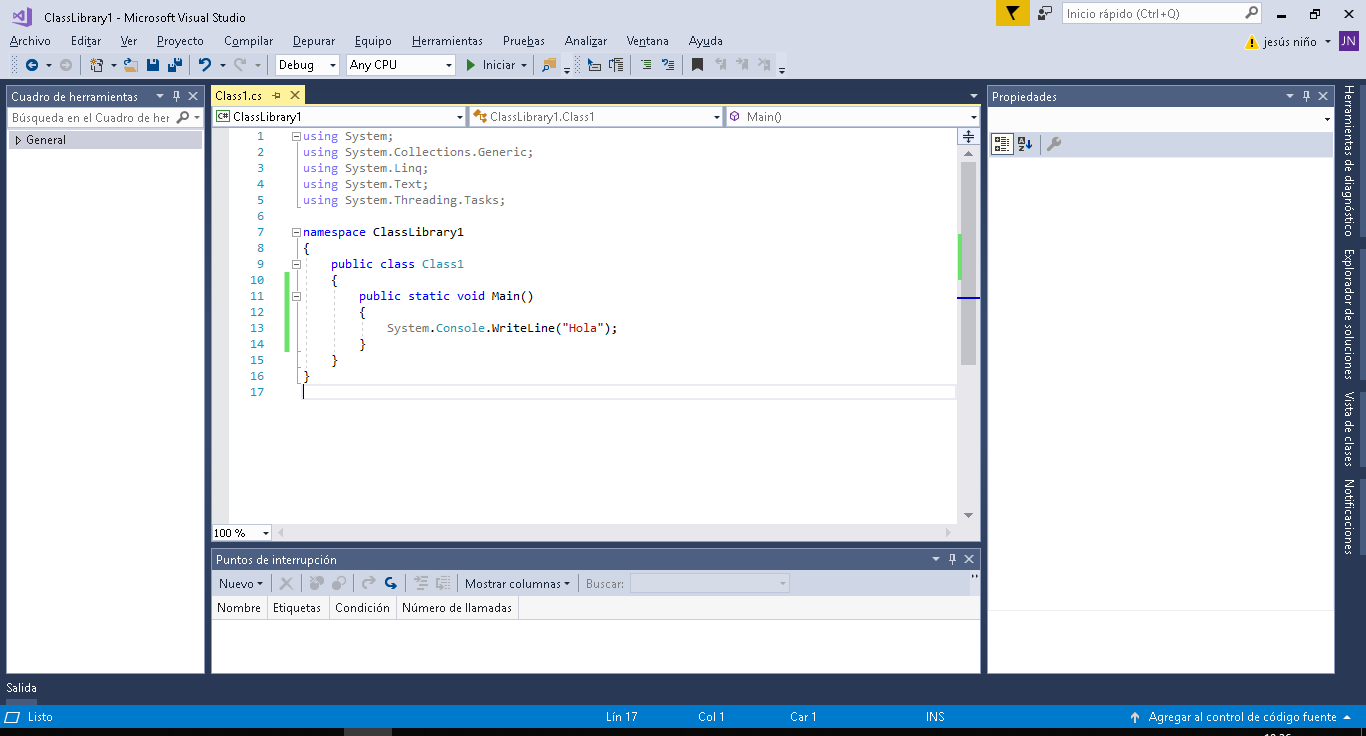Image resolution: width=1366 pixels, height=736 pixels.
Task: Collapse the Main() method code region
Action: pyautogui.click(x=294, y=295)
